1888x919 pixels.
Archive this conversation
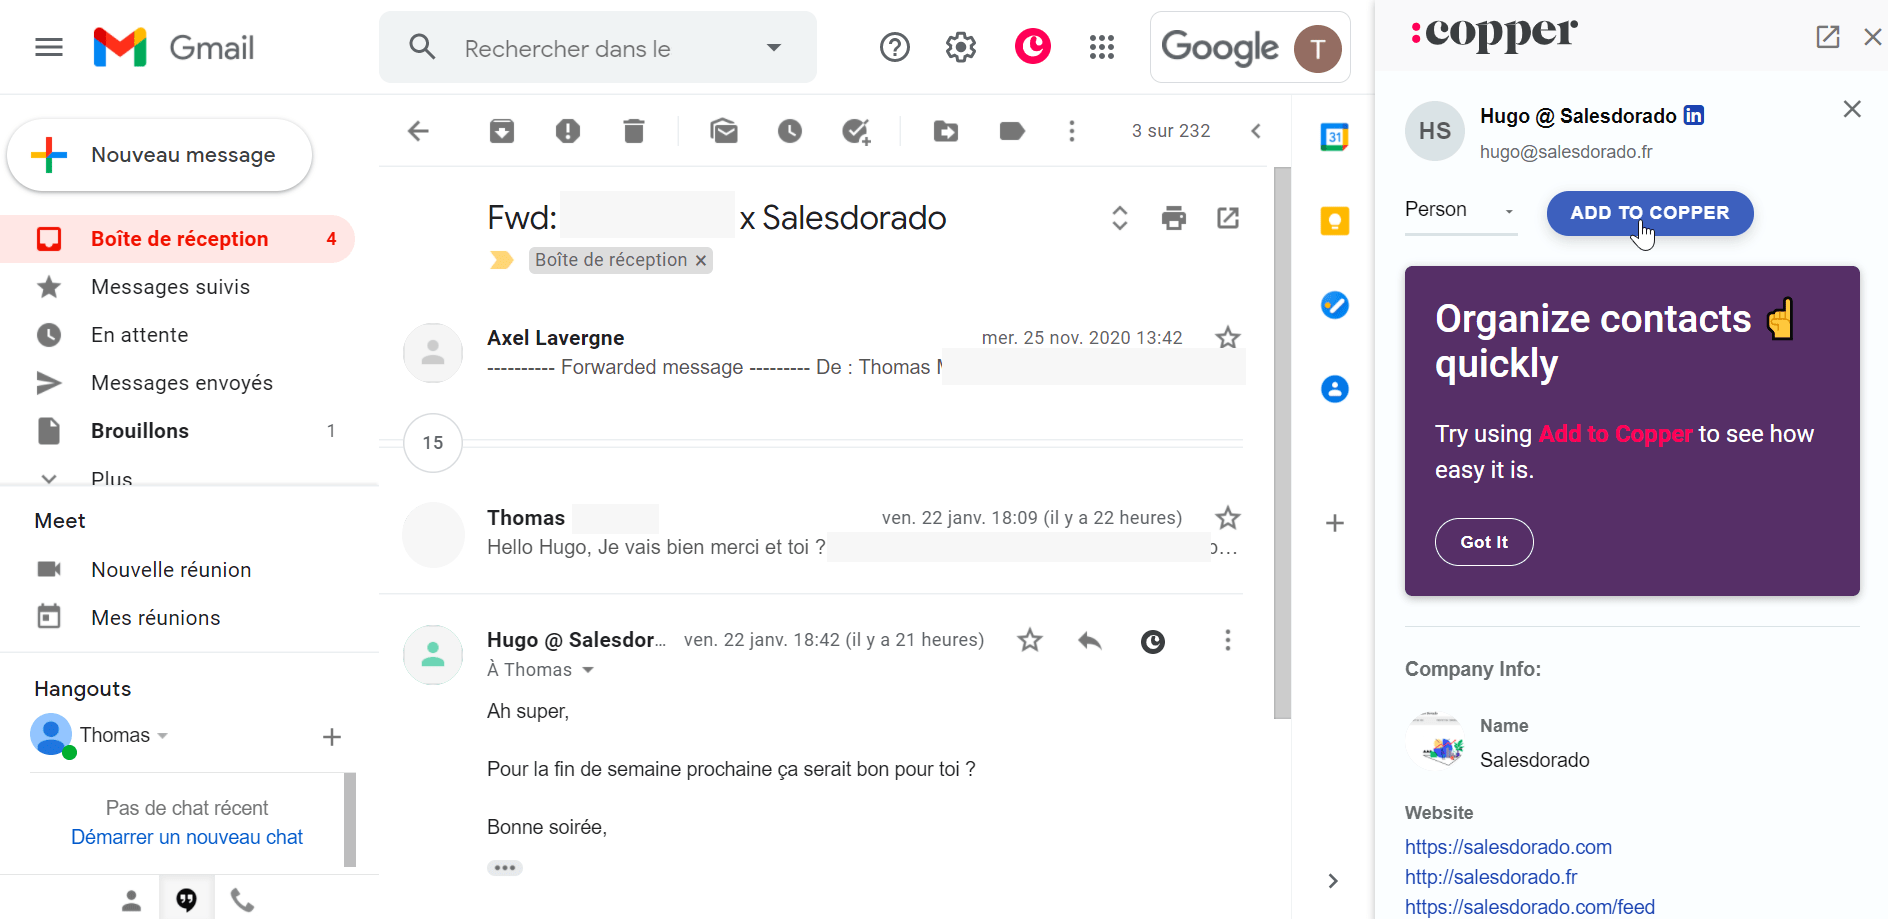pos(502,131)
